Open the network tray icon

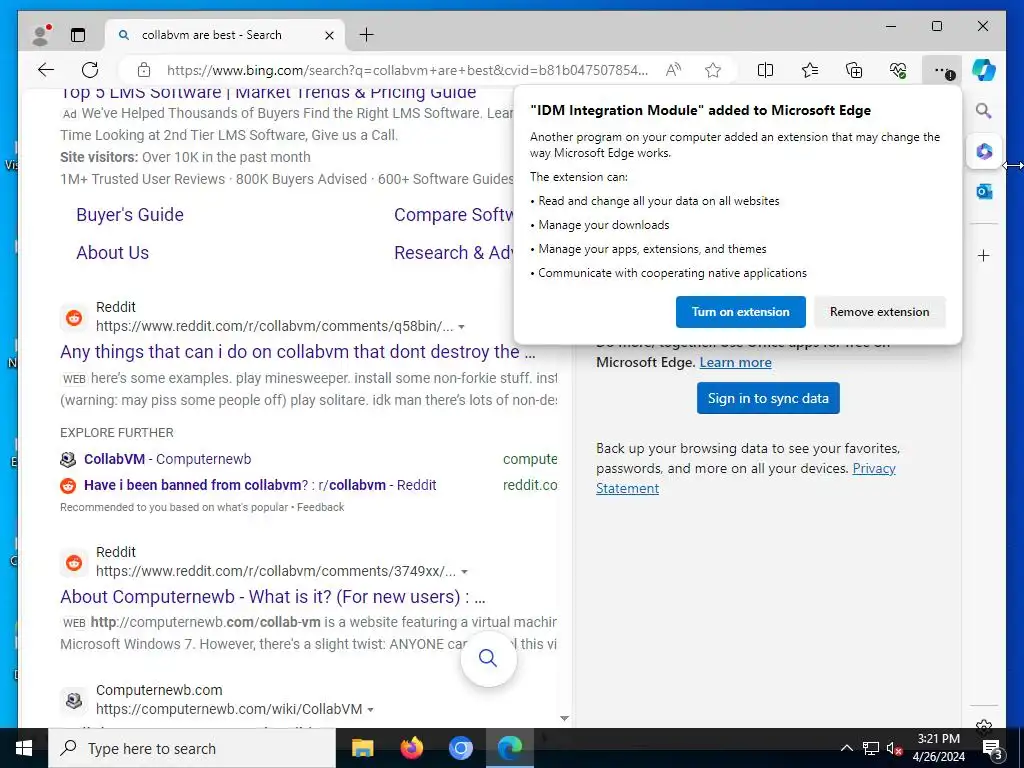click(871, 748)
